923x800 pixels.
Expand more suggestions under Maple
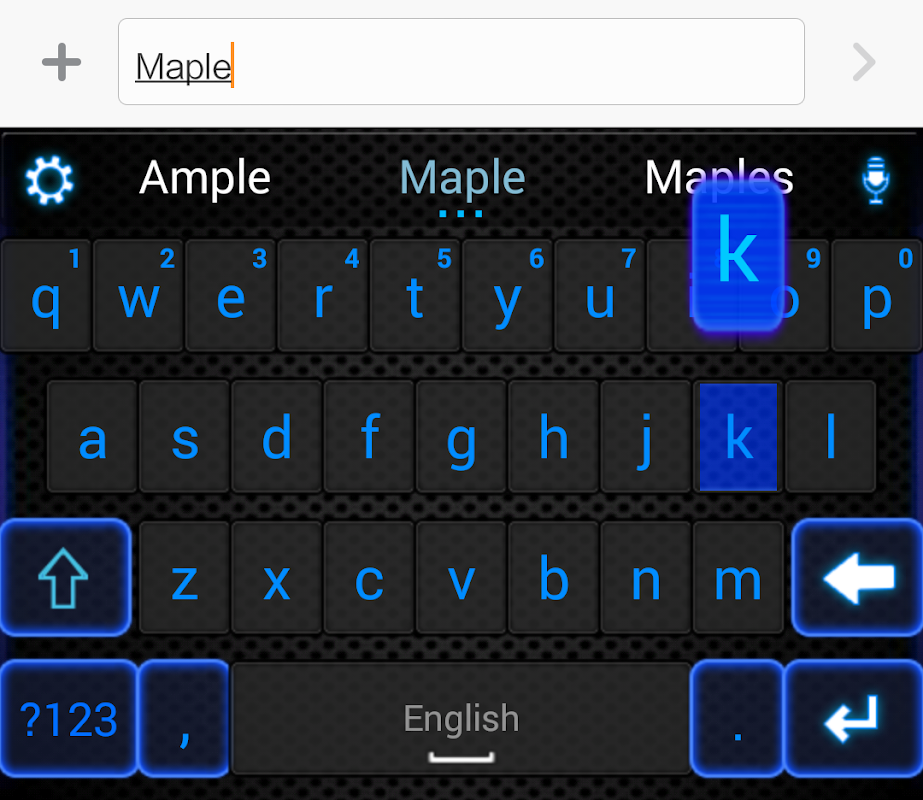point(461,214)
